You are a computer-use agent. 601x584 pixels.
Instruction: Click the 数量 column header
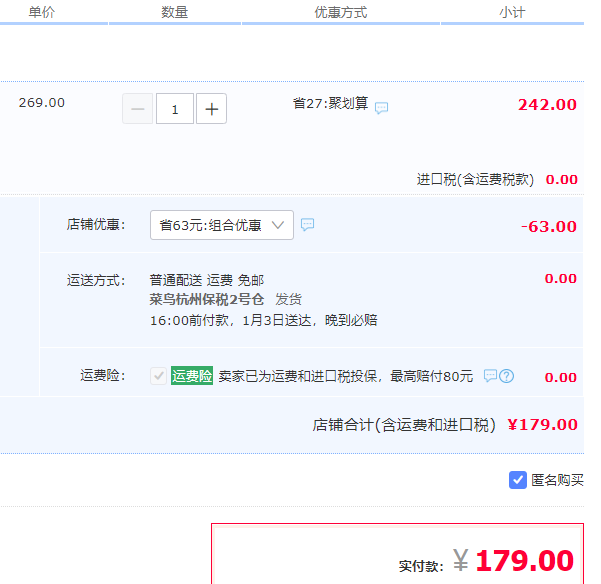174,12
